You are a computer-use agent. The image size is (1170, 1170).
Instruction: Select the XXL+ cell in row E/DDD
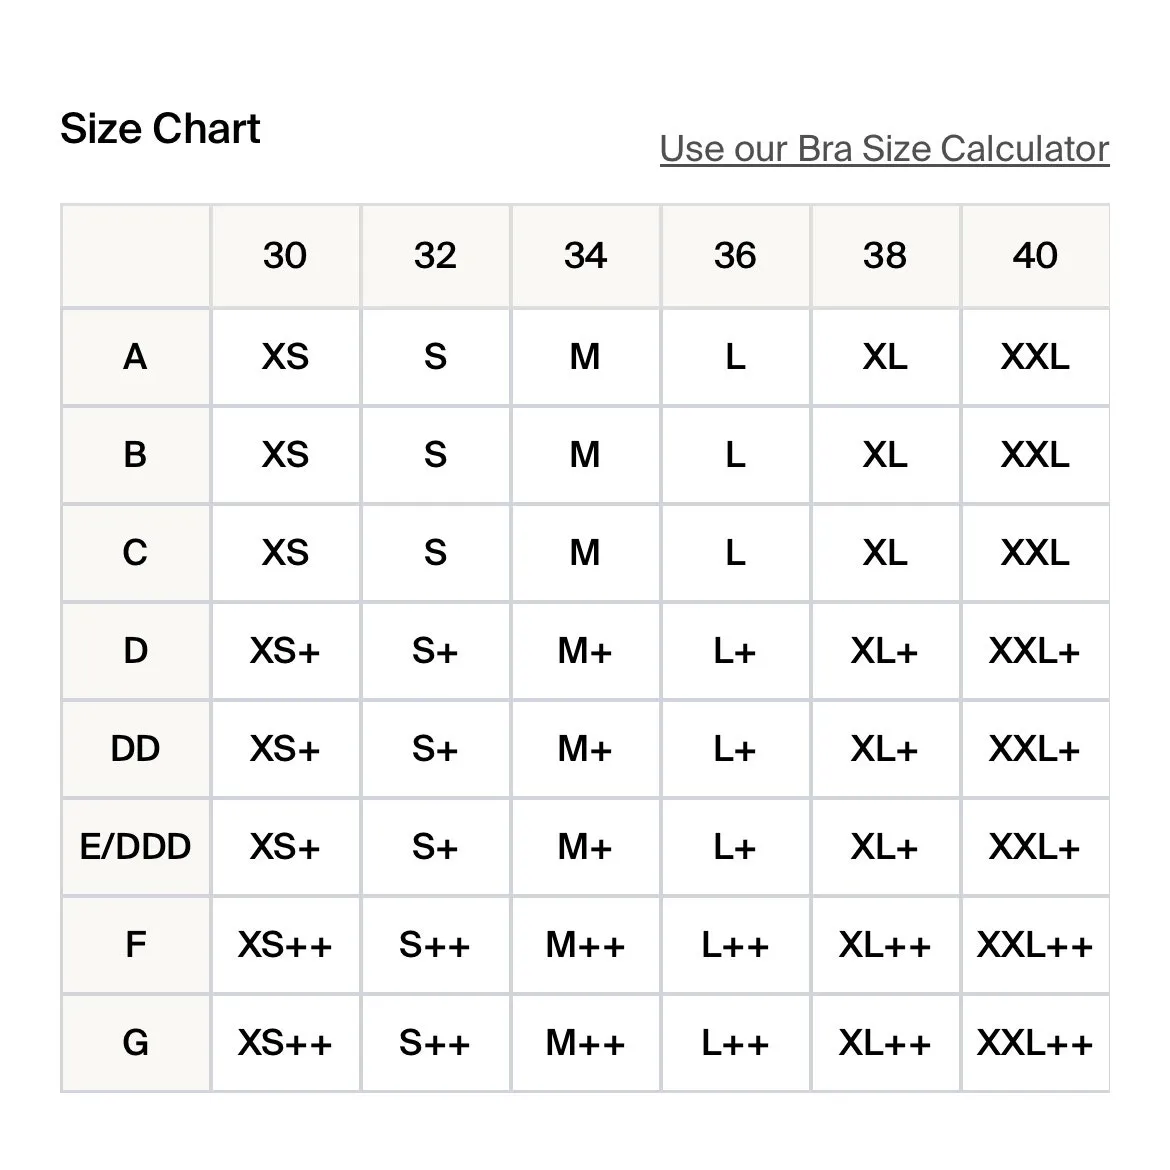[x=1035, y=847]
